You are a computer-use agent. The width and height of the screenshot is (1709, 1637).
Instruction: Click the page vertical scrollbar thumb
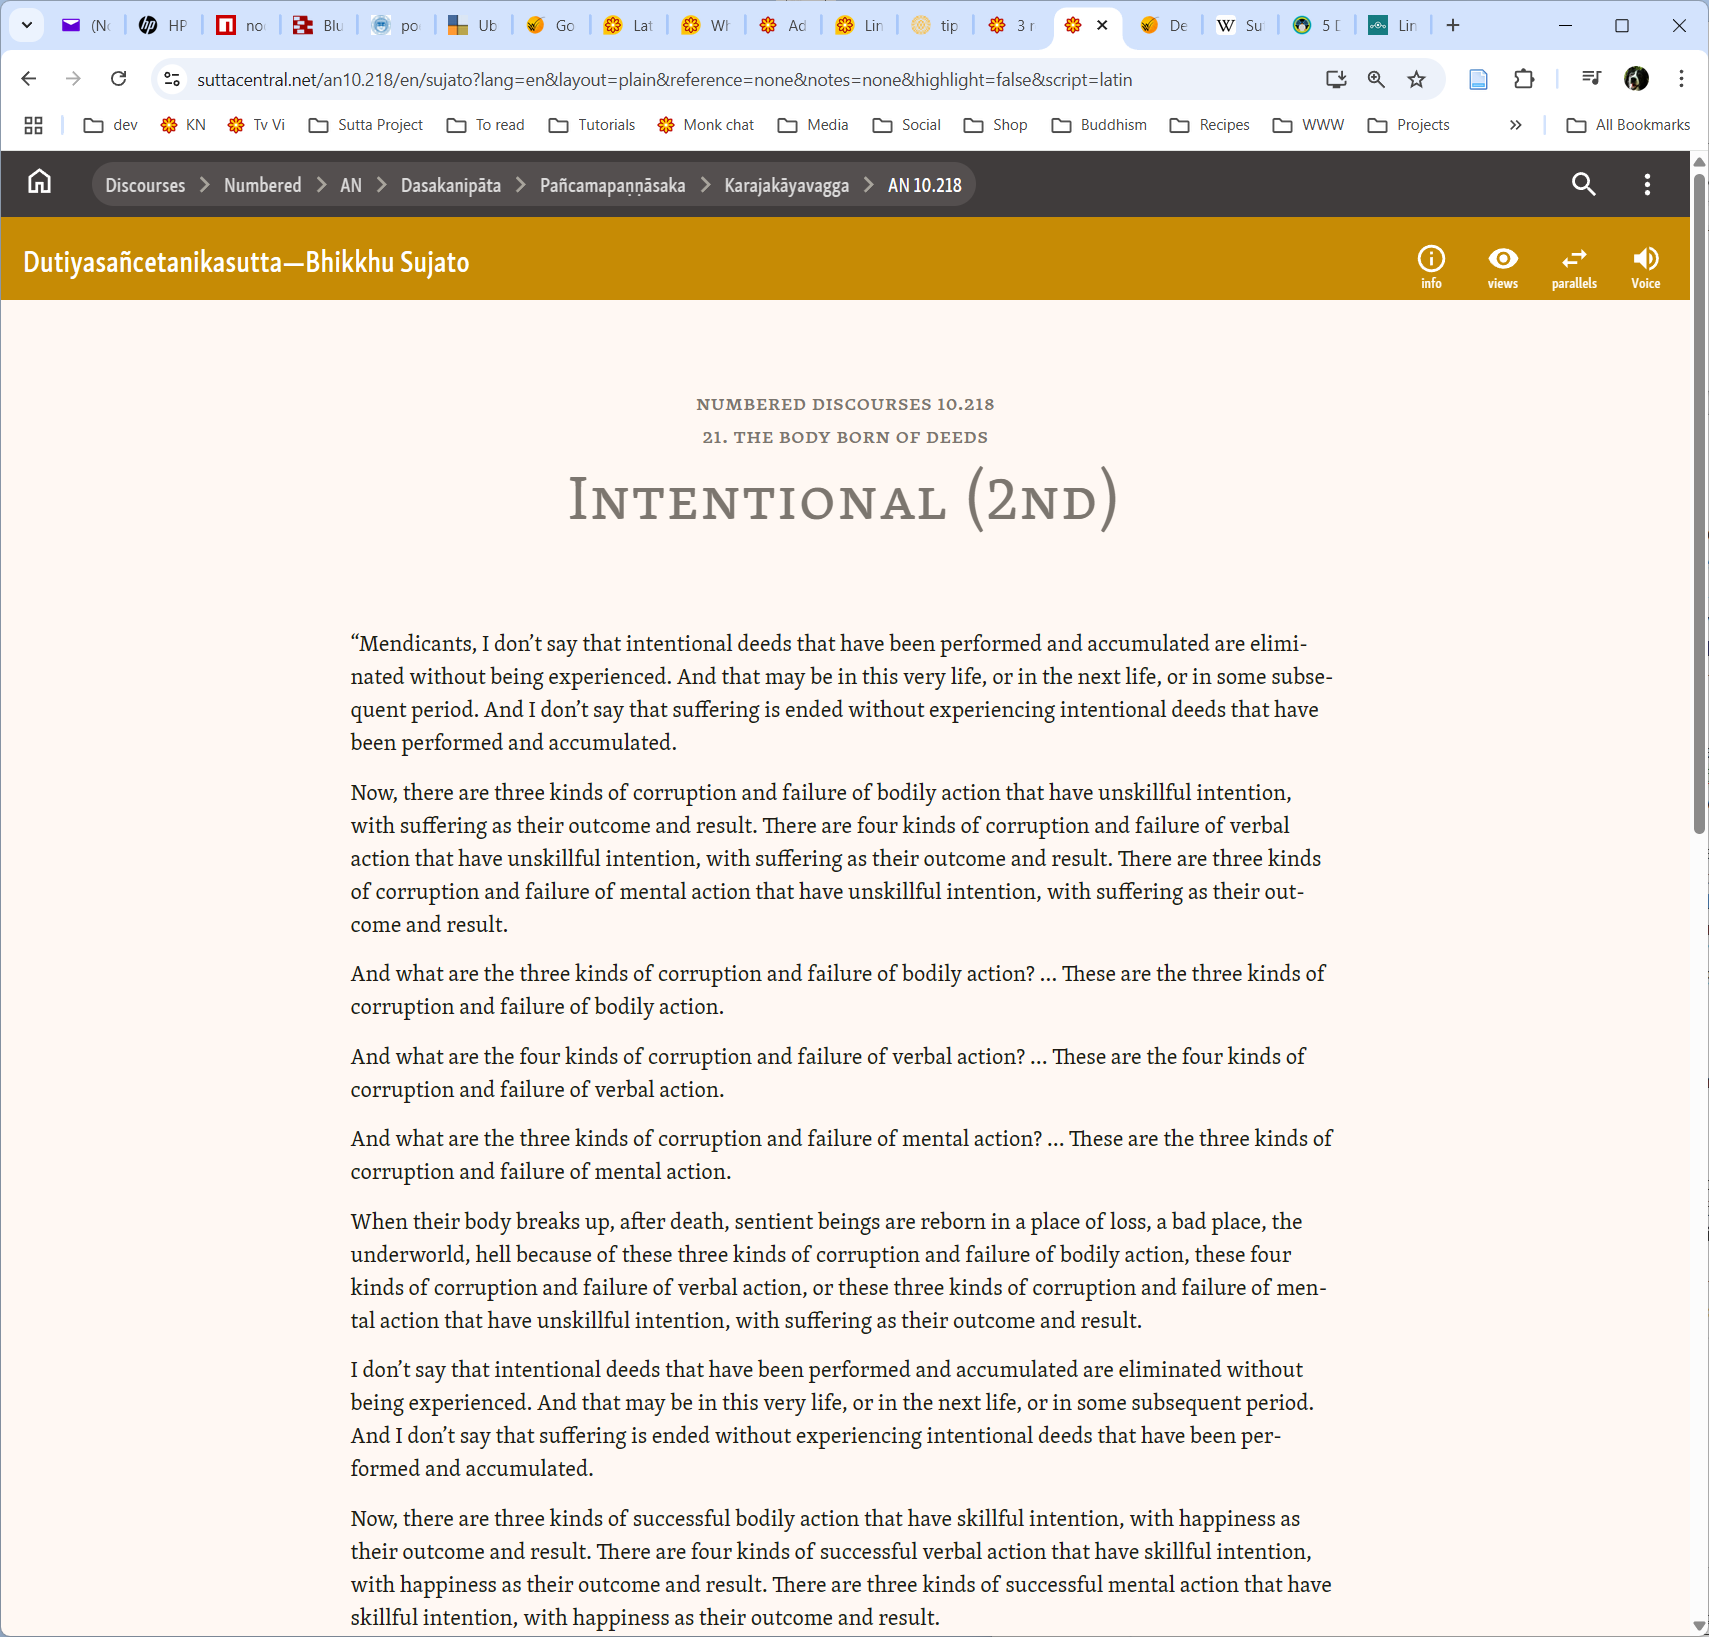tap(1699, 503)
